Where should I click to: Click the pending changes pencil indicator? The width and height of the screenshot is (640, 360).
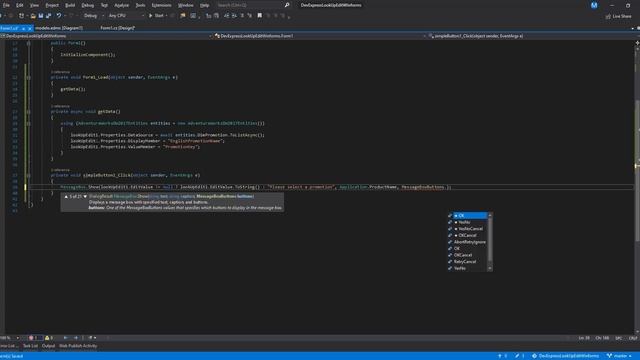click(520, 356)
